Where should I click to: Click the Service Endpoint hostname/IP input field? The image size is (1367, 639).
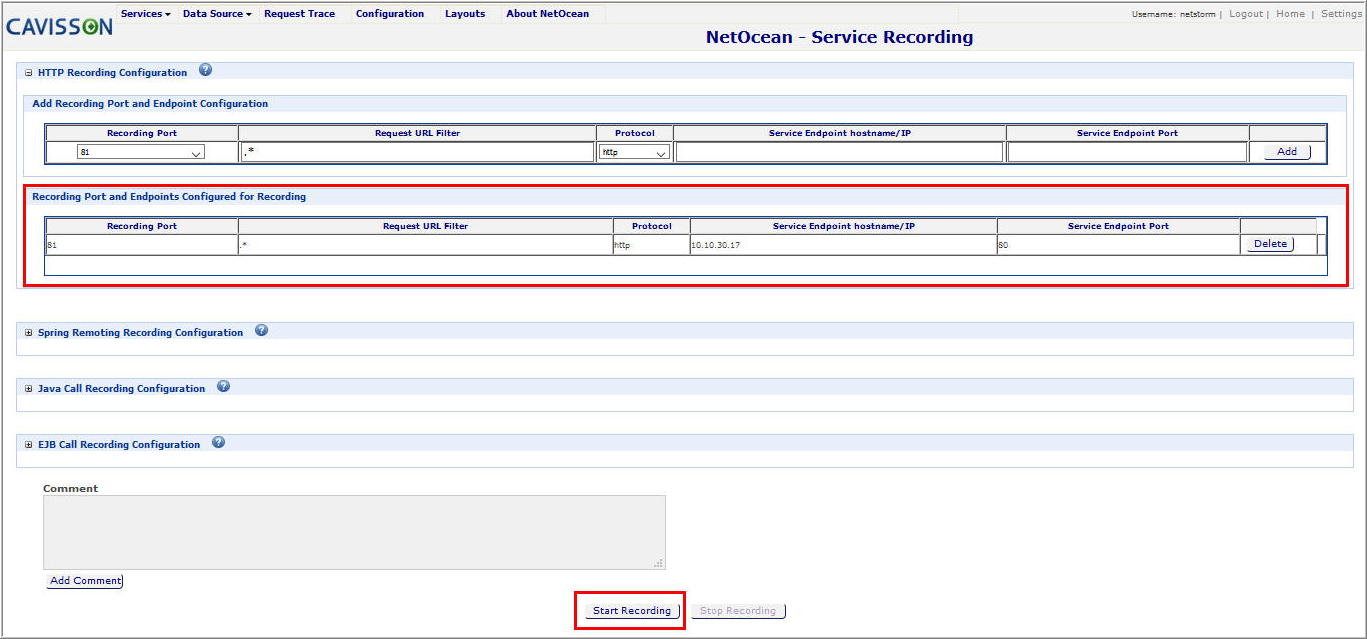pos(839,152)
